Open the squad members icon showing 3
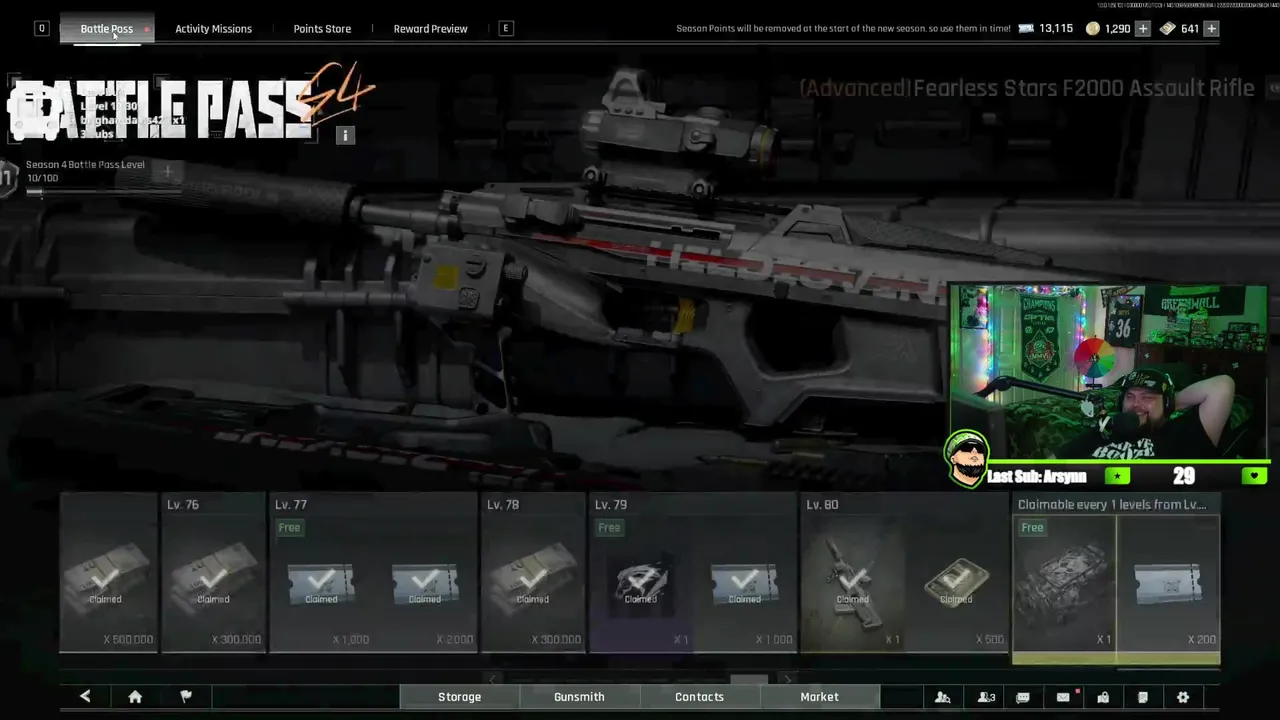This screenshot has height=720, width=1280. [986, 697]
